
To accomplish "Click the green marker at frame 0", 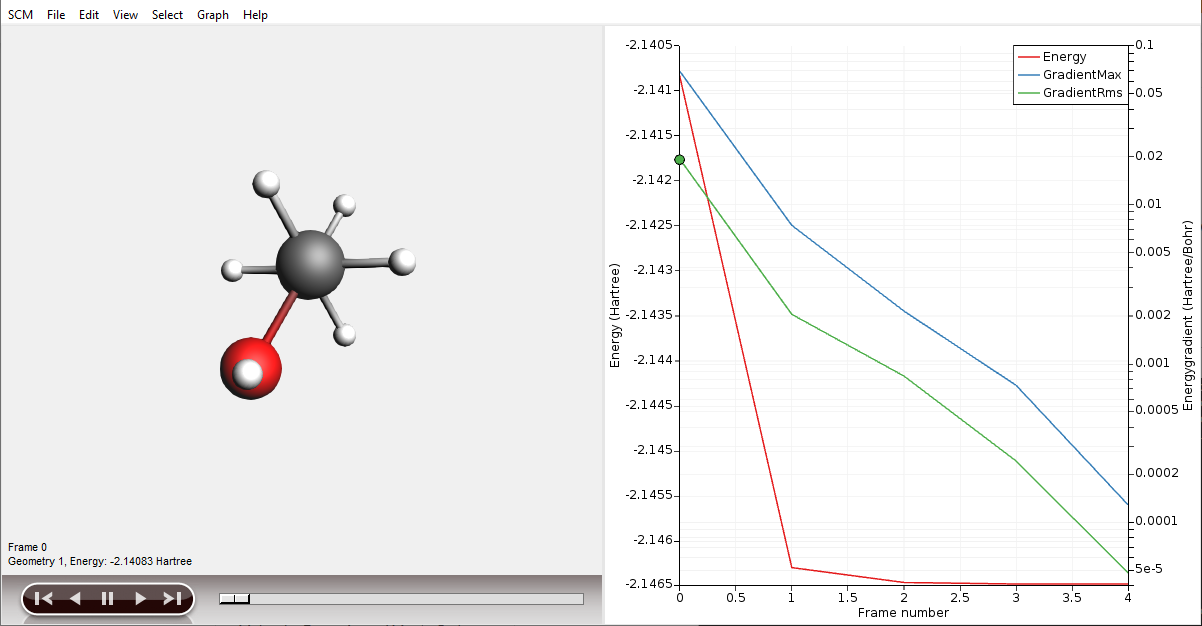I will [x=680, y=158].
